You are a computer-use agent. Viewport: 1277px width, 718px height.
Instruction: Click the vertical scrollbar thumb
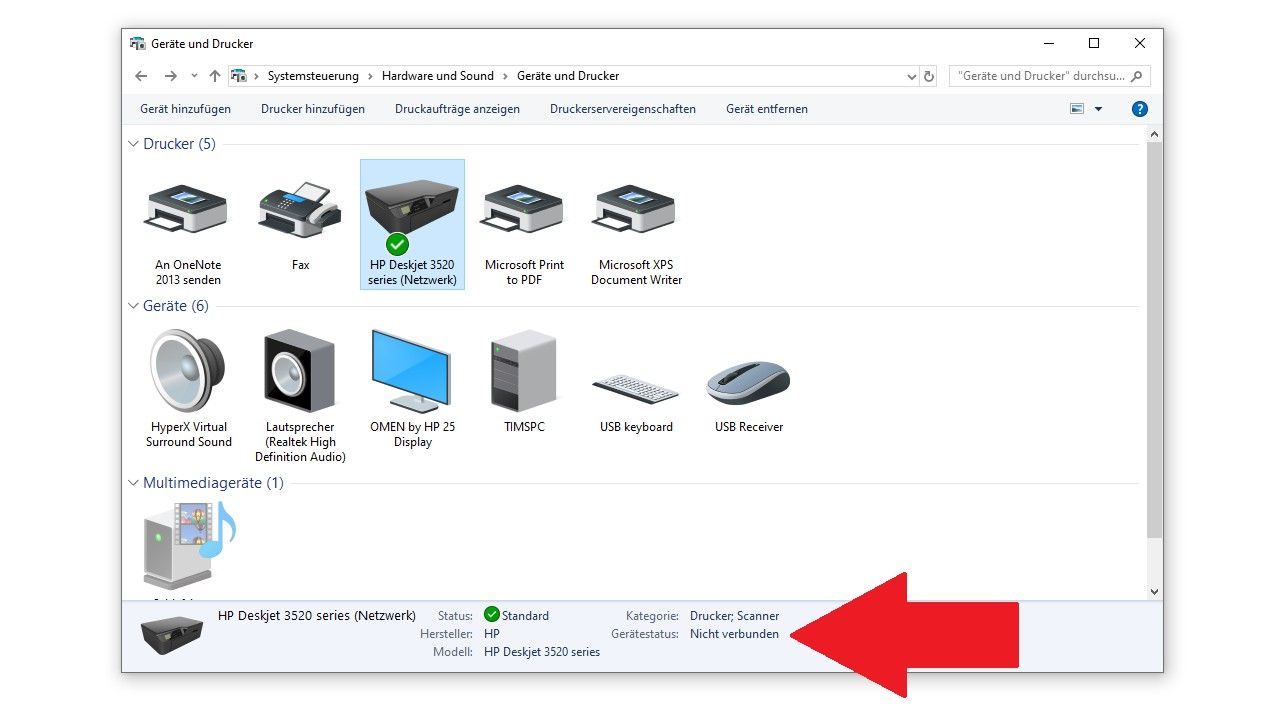pyautogui.click(x=1154, y=340)
